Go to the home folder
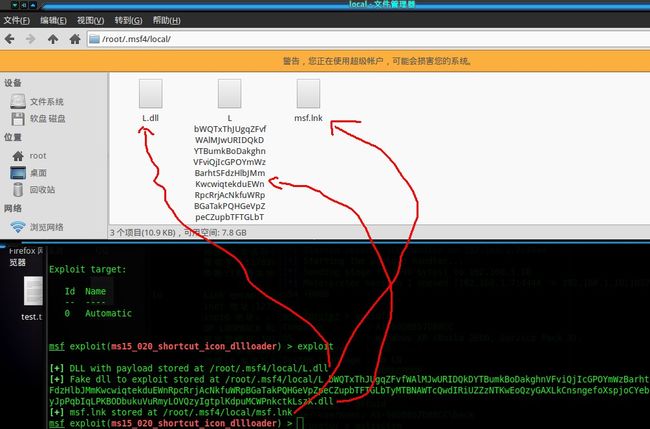The image size is (650, 429). pos(75,39)
